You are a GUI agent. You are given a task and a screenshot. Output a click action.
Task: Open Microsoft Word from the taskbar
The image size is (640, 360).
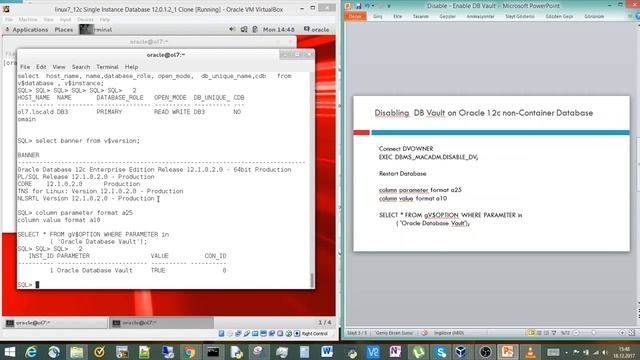pyautogui.click(x=327, y=352)
